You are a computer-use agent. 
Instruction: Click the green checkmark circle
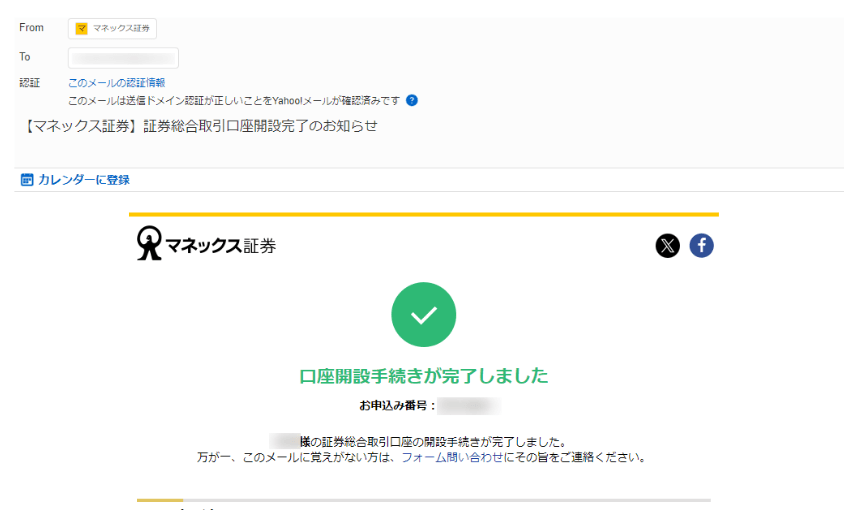[x=424, y=315]
